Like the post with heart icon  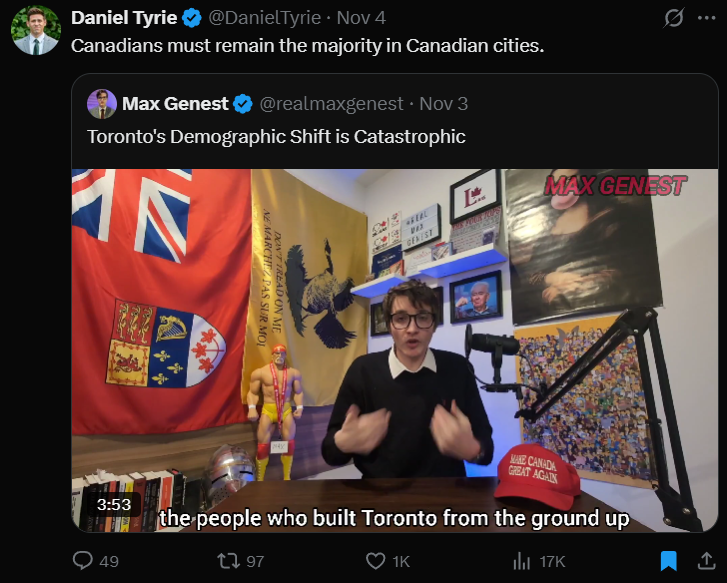click(x=375, y=561)
